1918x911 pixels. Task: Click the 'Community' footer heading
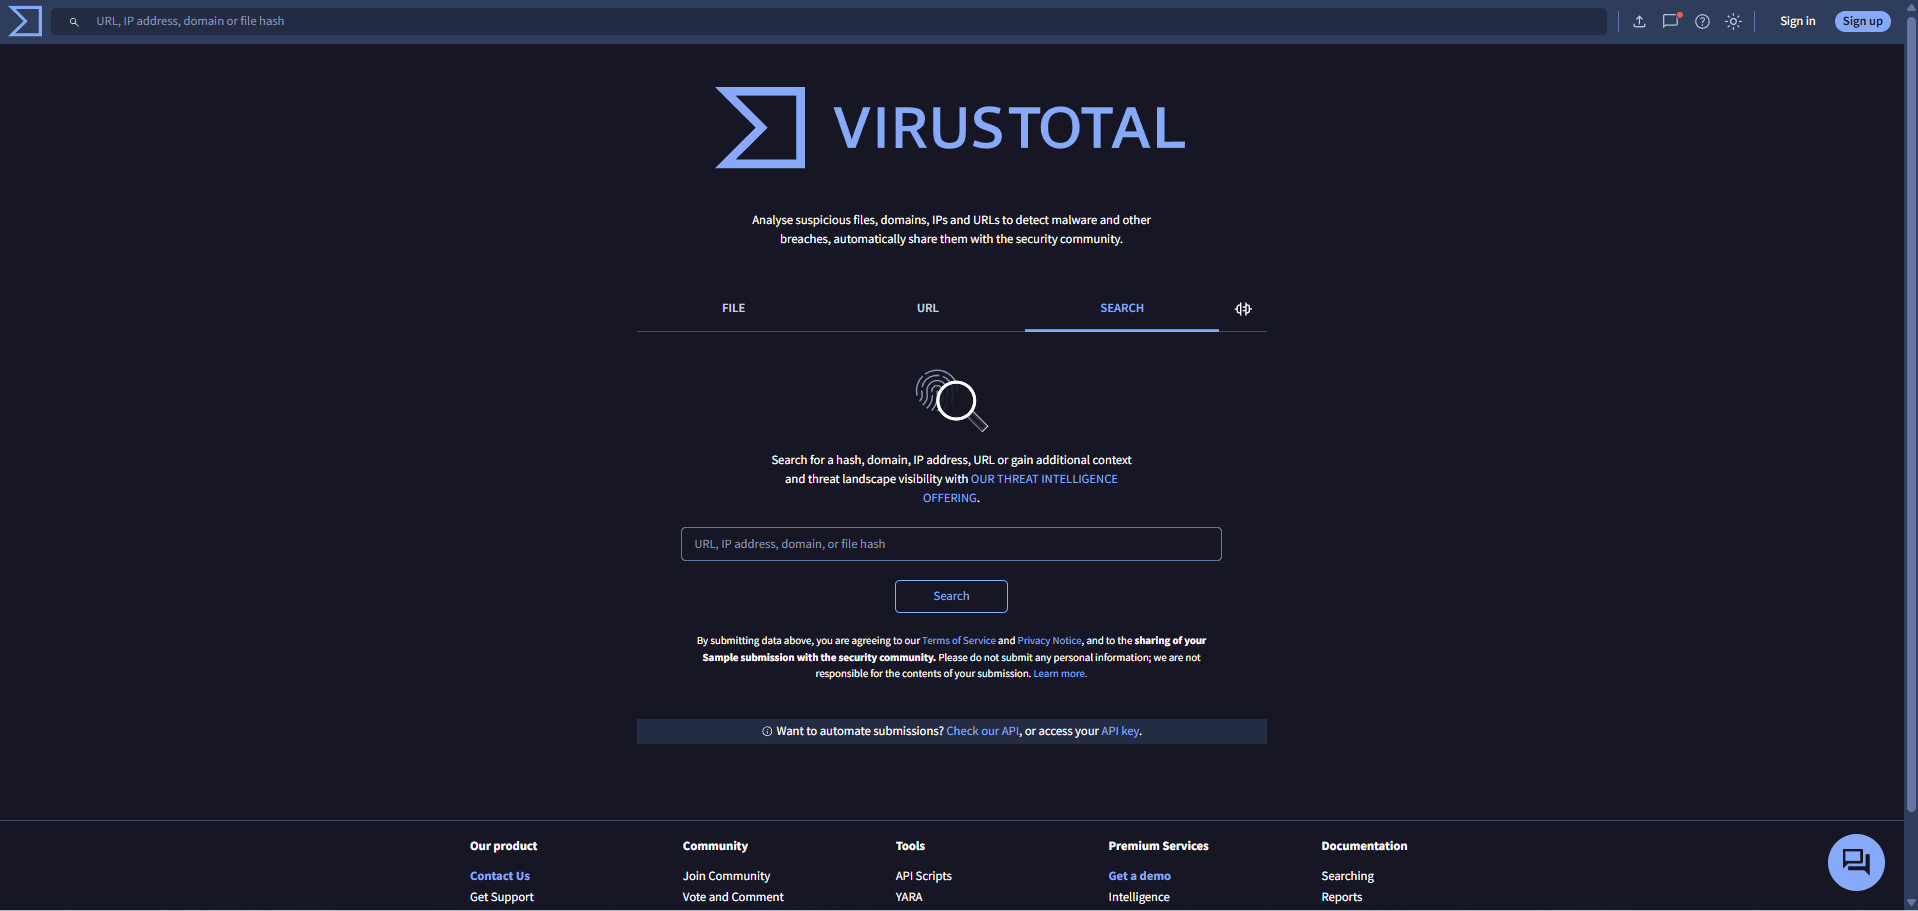coord(715,846)
